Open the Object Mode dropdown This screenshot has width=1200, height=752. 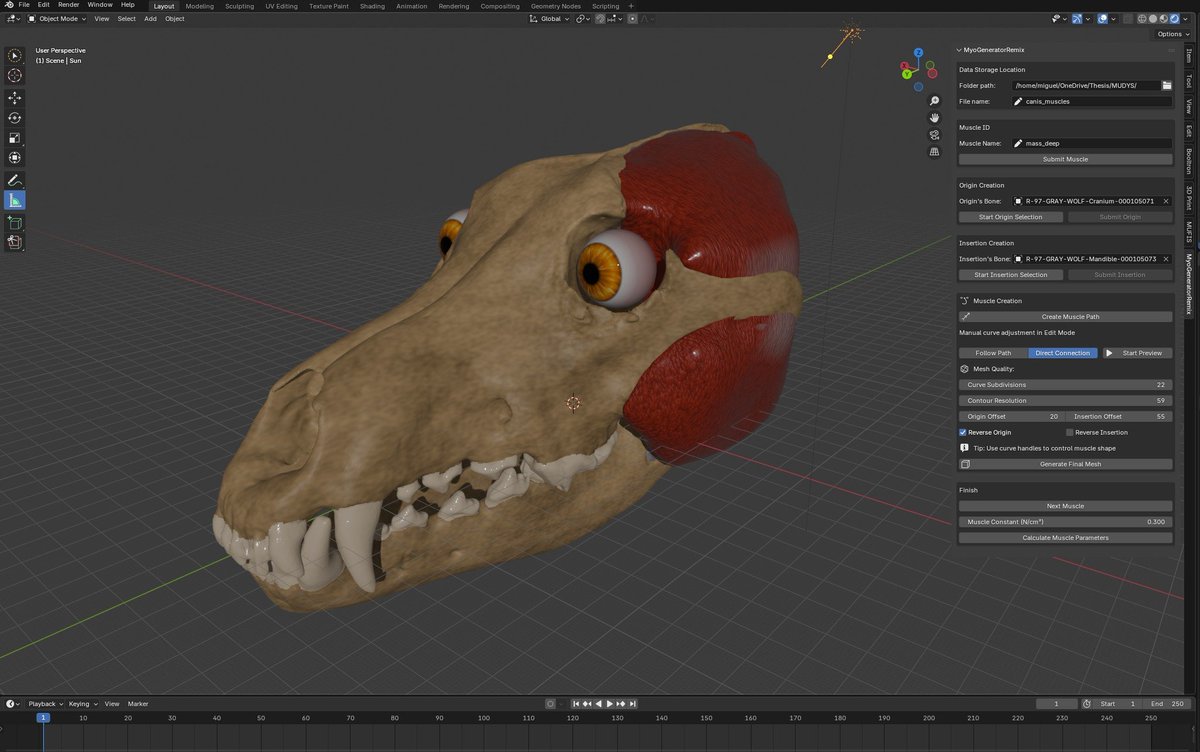(x=57, y=18)
